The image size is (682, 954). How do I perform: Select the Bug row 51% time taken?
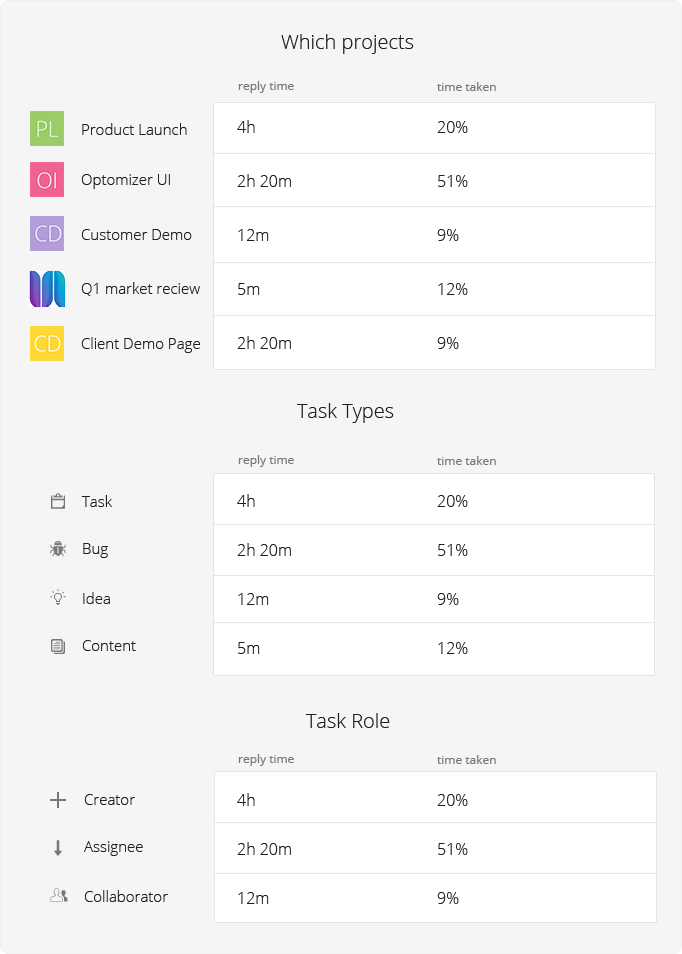click(x=452, y=550)
